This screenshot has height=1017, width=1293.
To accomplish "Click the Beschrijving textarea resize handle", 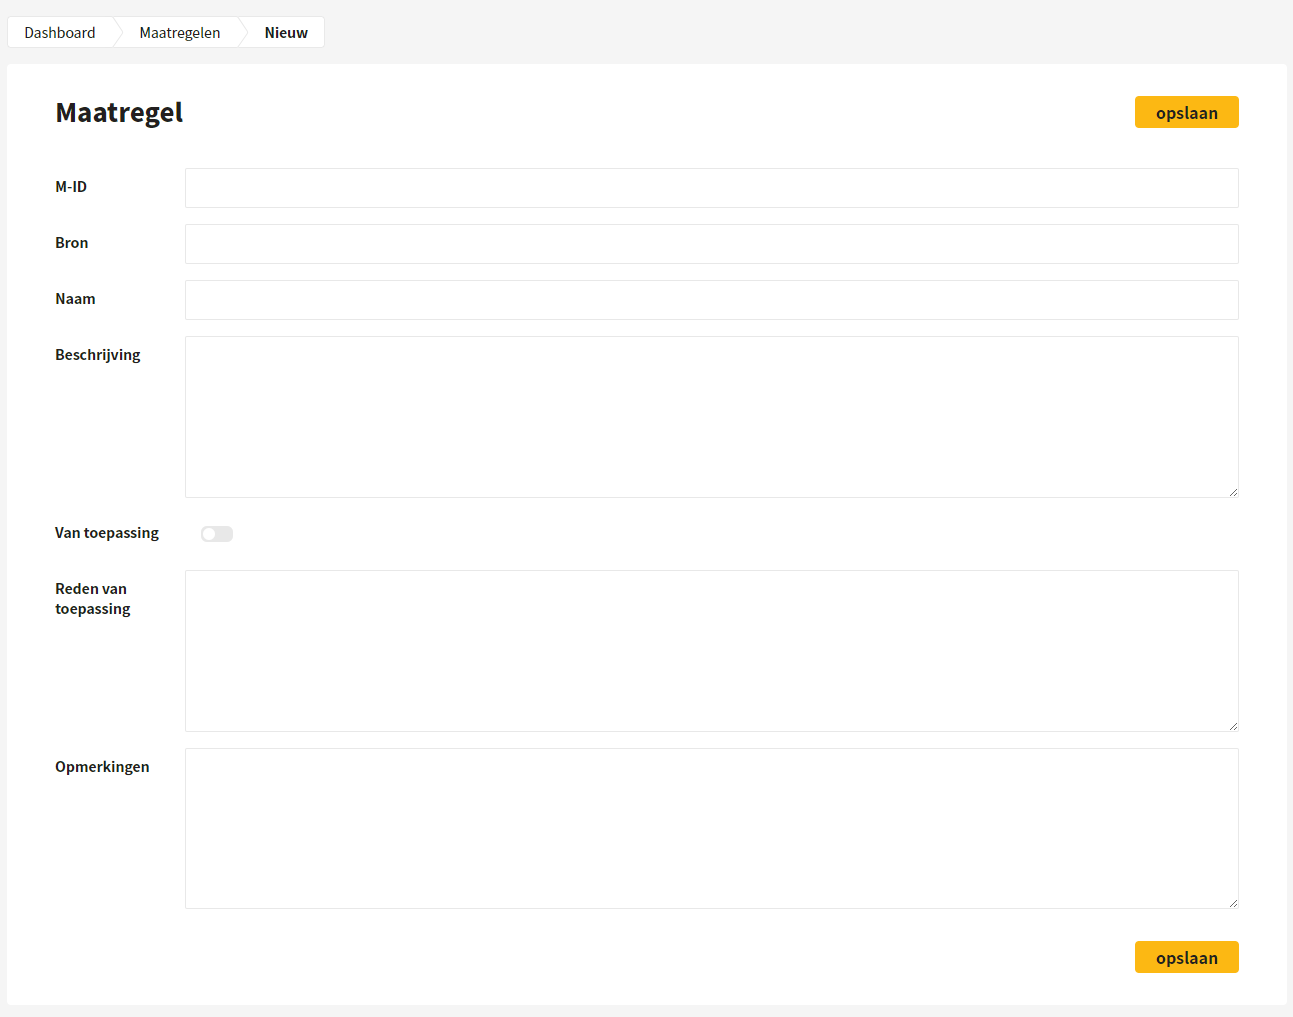I will click(x=1233, y=492).
